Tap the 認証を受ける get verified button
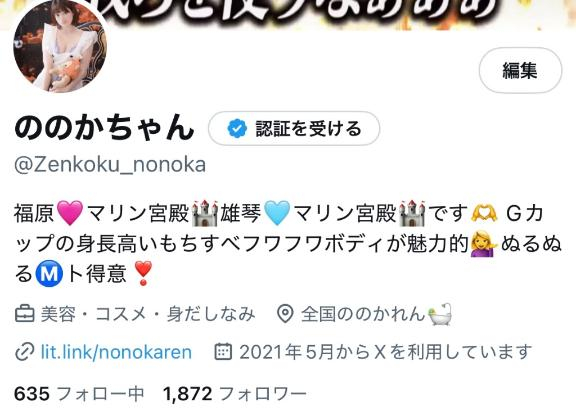Screen dimensions: 576x420 pos(294,129)
